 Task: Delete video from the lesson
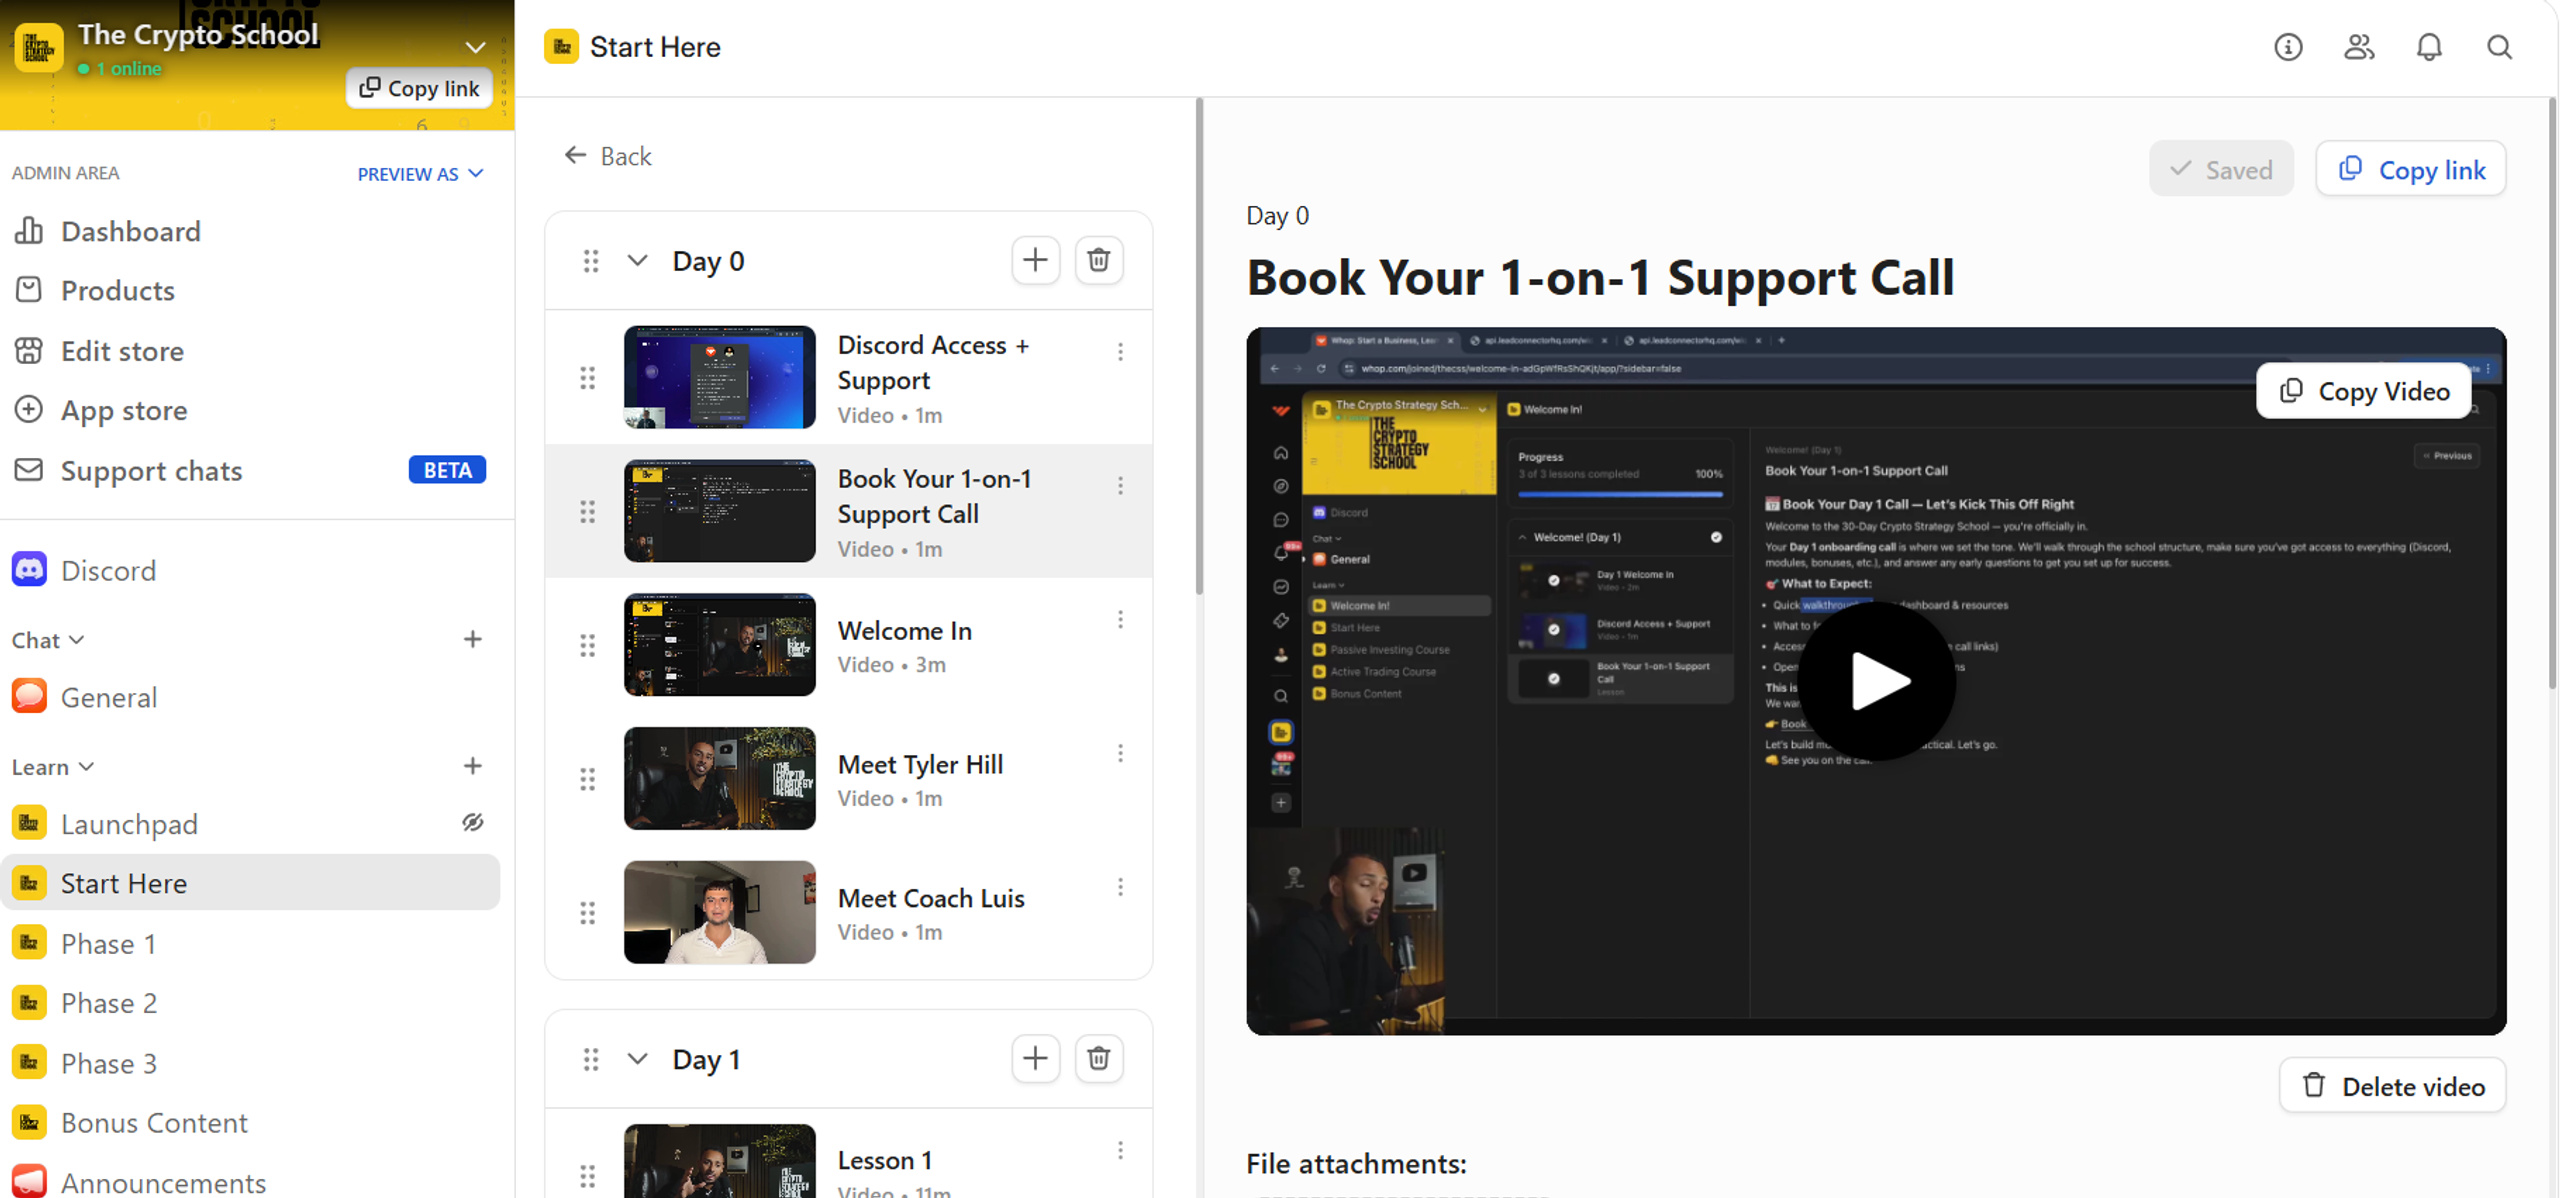(x=2393, y=1086)
